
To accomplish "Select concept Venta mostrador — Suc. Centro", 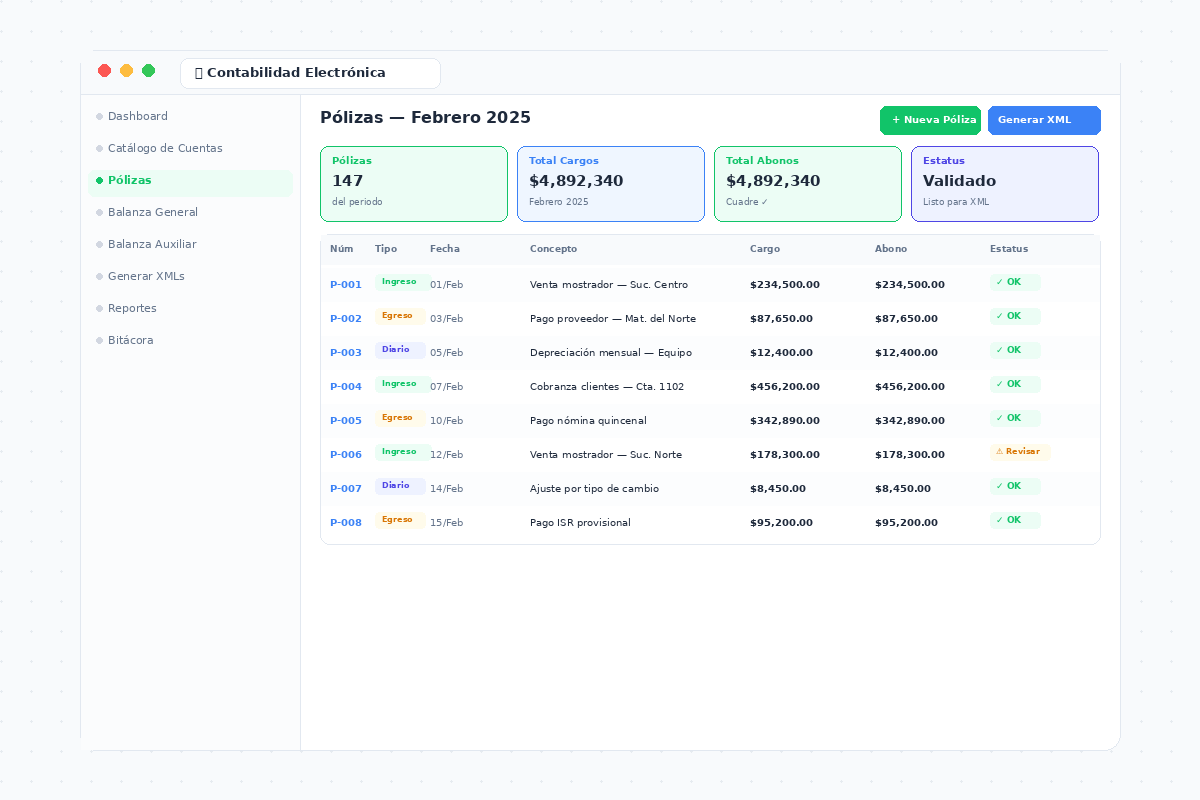I will 609,285.
